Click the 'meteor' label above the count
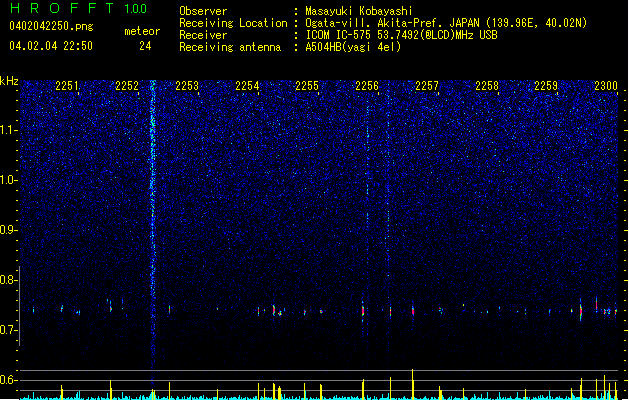Image resolution: width=629 pixels, height=400 pixels. pyautogui.click(x=142, y=31)
